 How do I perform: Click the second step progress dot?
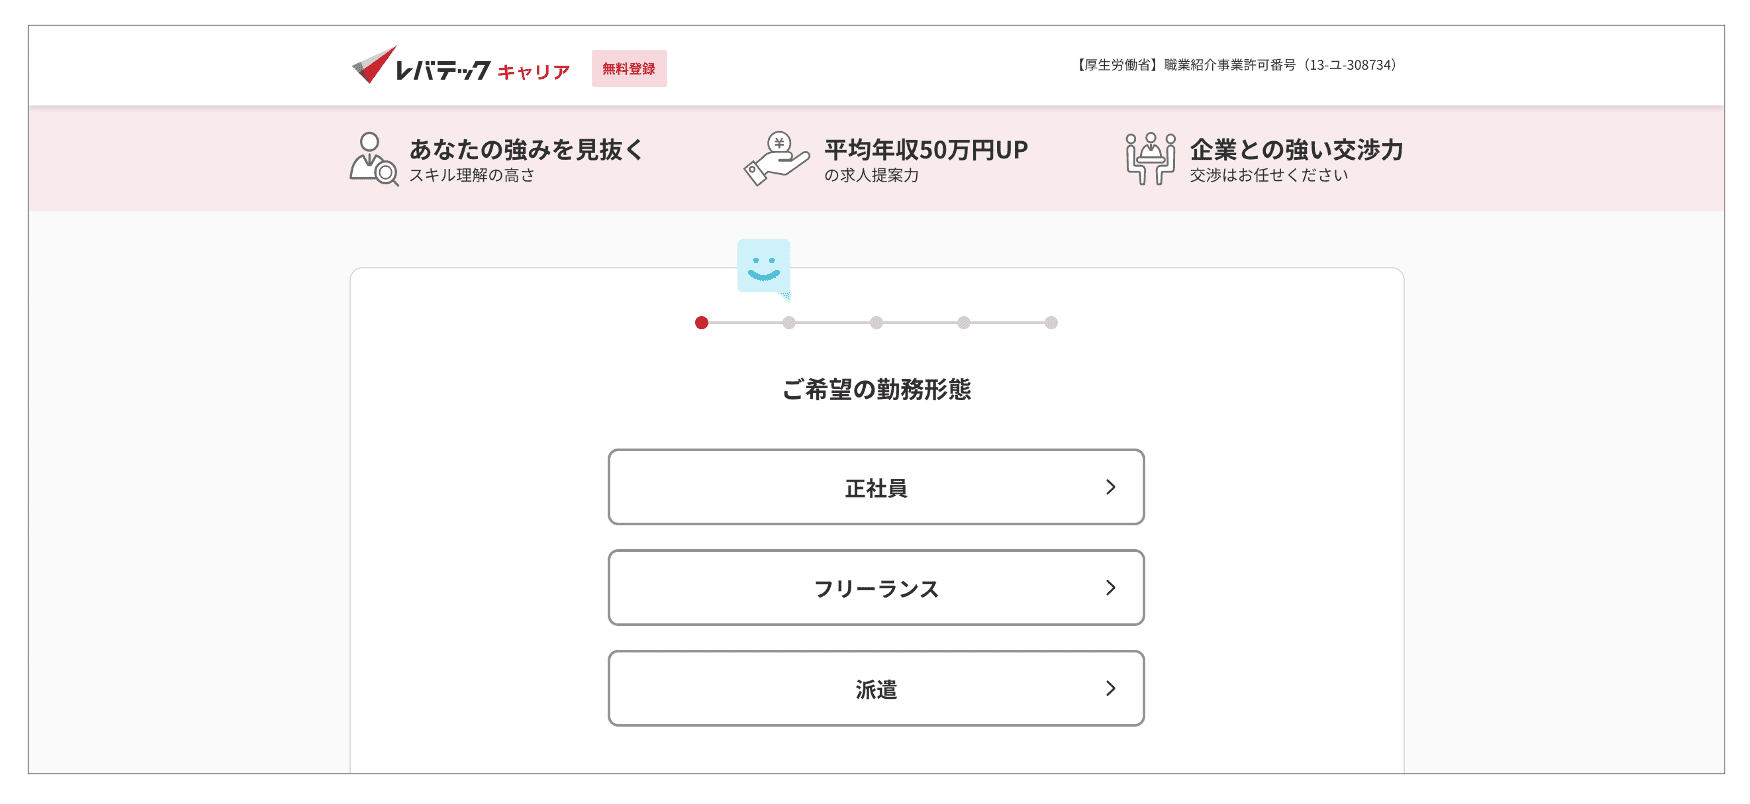point(789,323)
